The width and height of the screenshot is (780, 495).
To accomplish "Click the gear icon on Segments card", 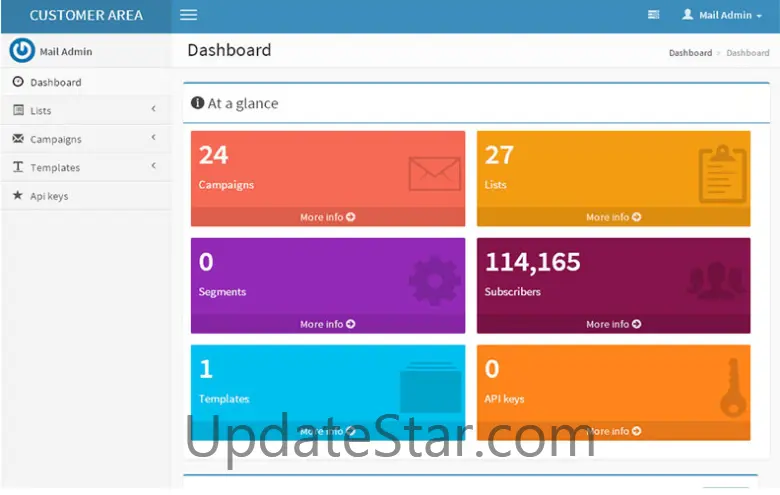I will point(434,281).
